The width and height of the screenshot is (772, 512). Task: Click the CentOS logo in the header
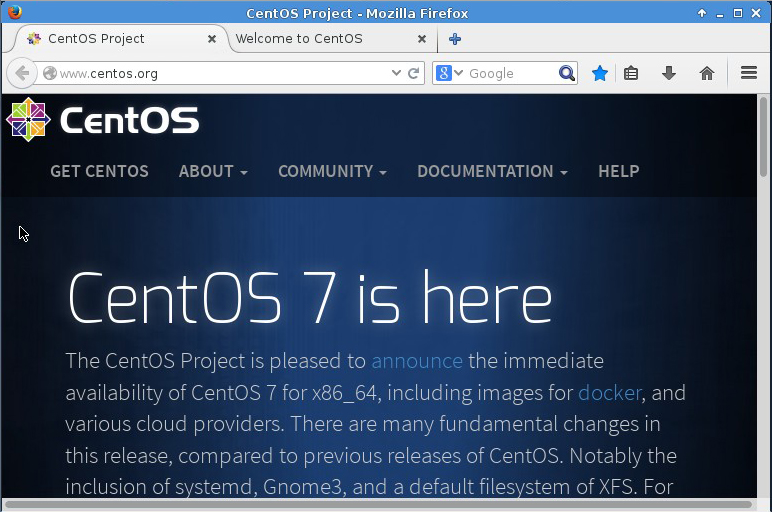(x=103, y=121)
